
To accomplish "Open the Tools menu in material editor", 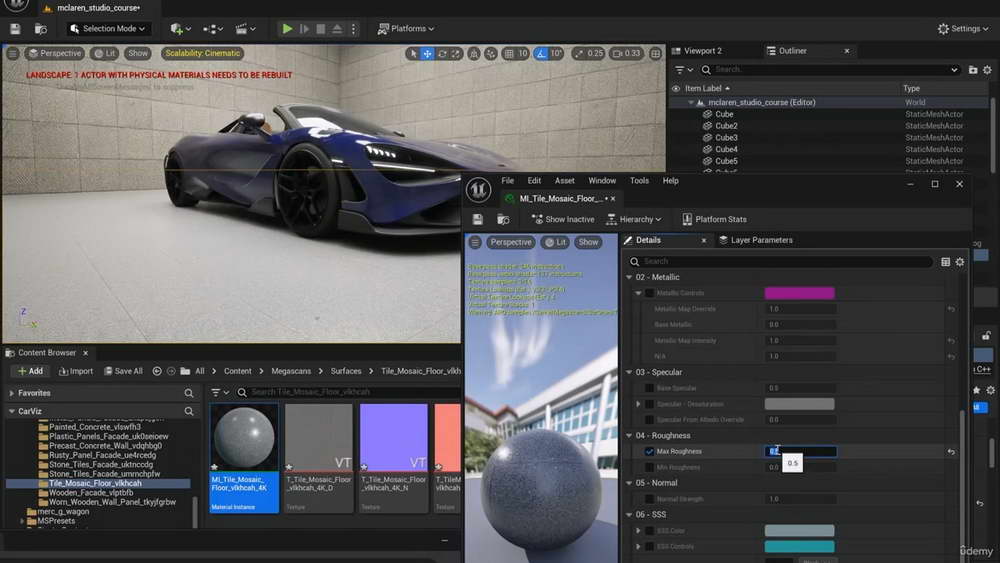I will (x=639, y=181).
